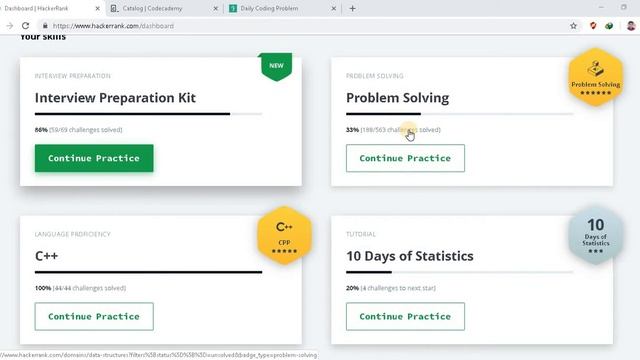Click the '86%' challenges solved text
This screenshot has width=640, height=360.
78,130
